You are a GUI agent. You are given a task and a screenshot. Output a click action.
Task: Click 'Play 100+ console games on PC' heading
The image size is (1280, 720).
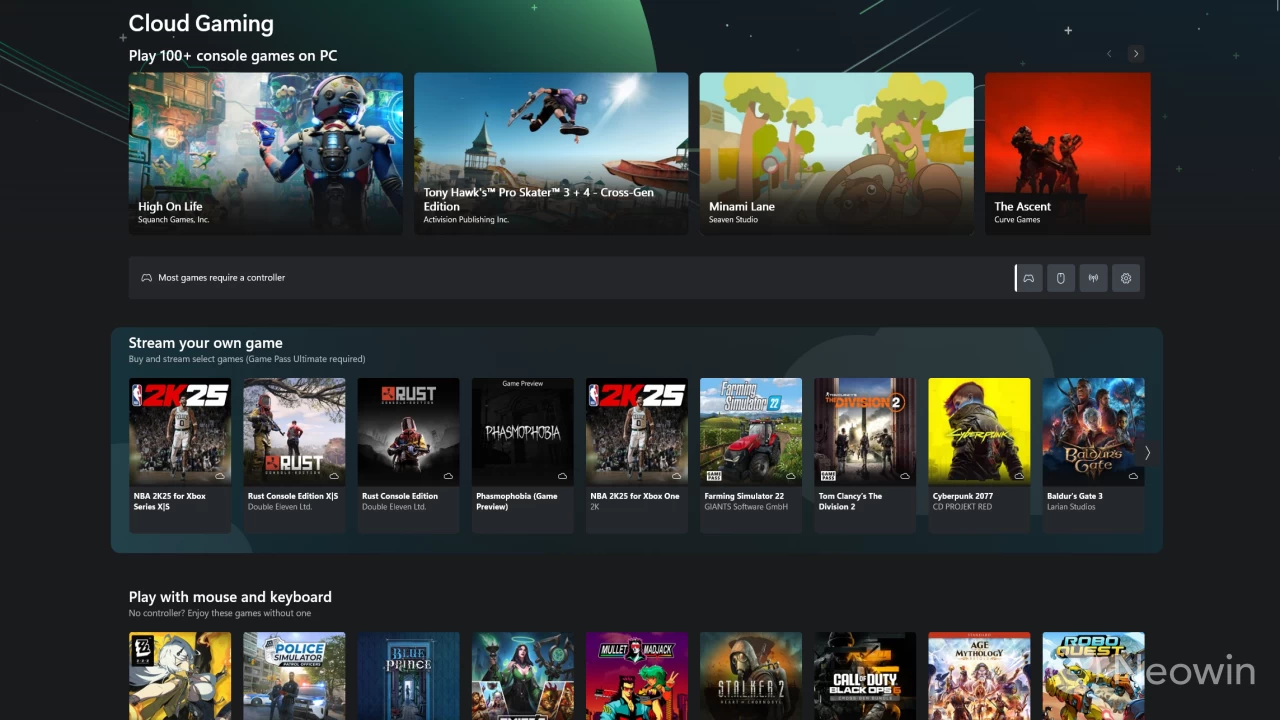[x=233, y=56]
